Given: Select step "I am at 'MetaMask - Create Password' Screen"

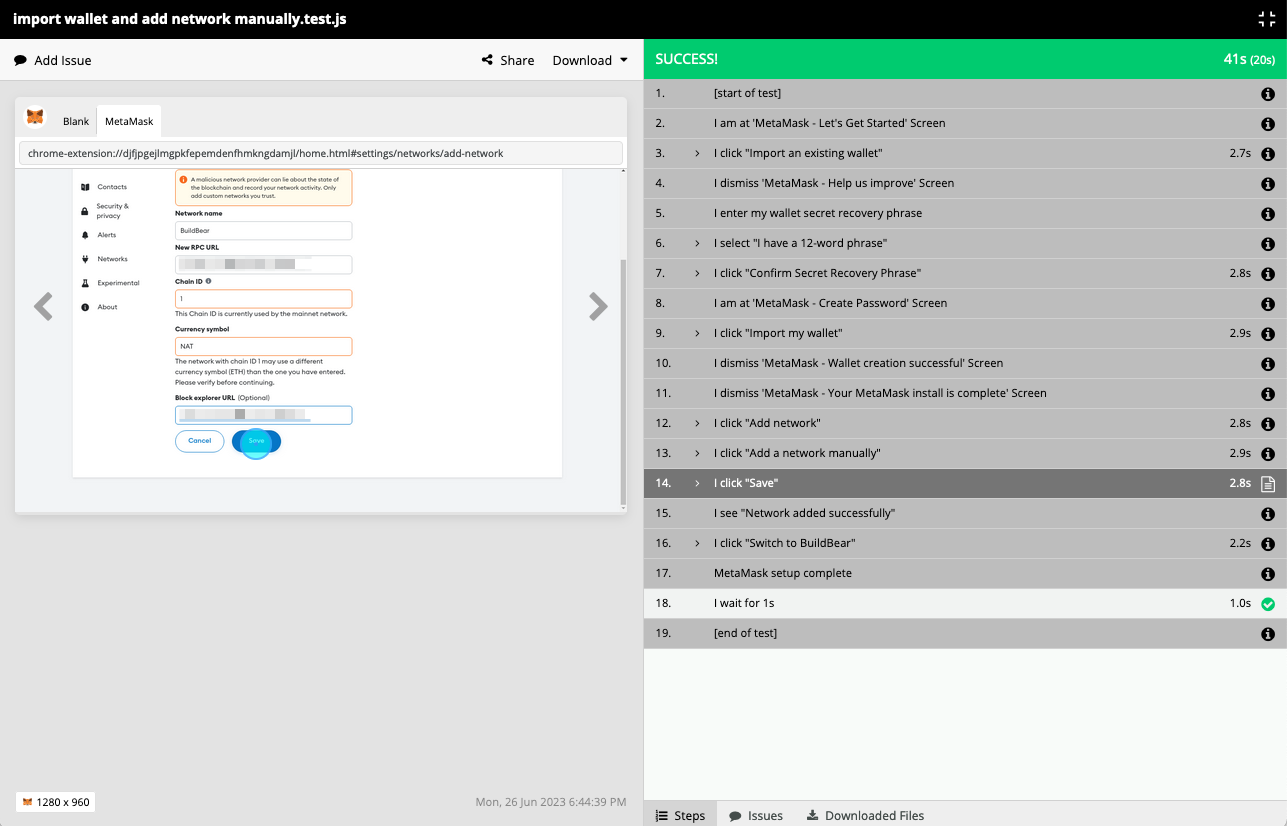Looking at the screenshot, I should pos(965,304).
